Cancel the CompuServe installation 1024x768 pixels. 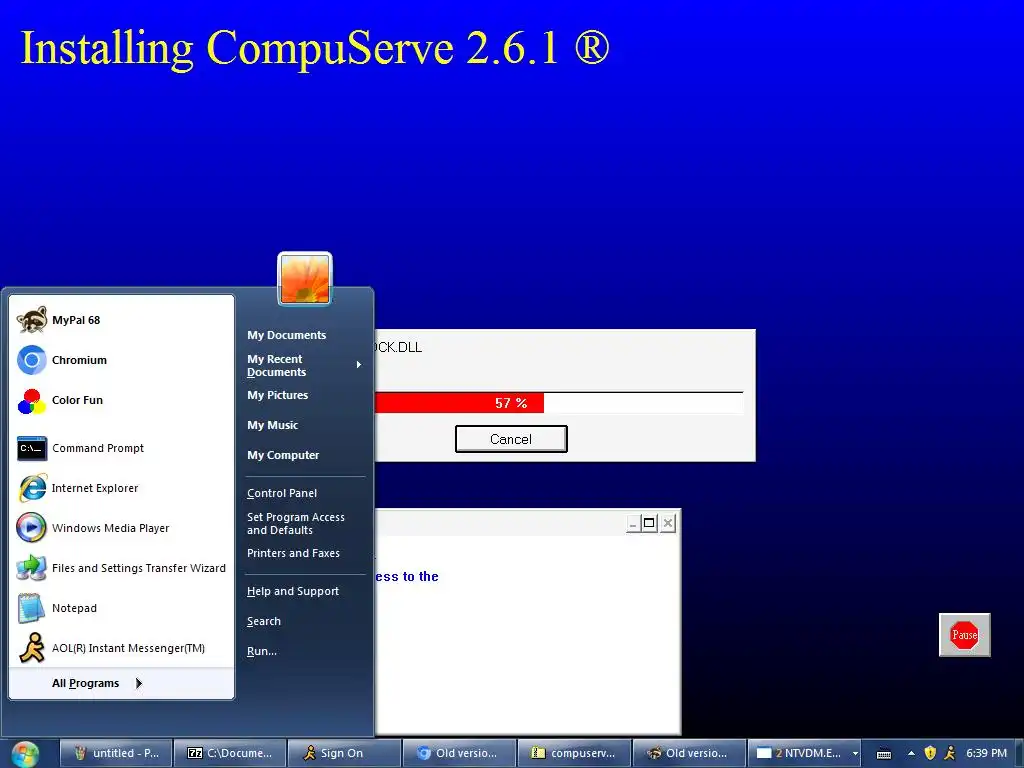pos(511,439)
